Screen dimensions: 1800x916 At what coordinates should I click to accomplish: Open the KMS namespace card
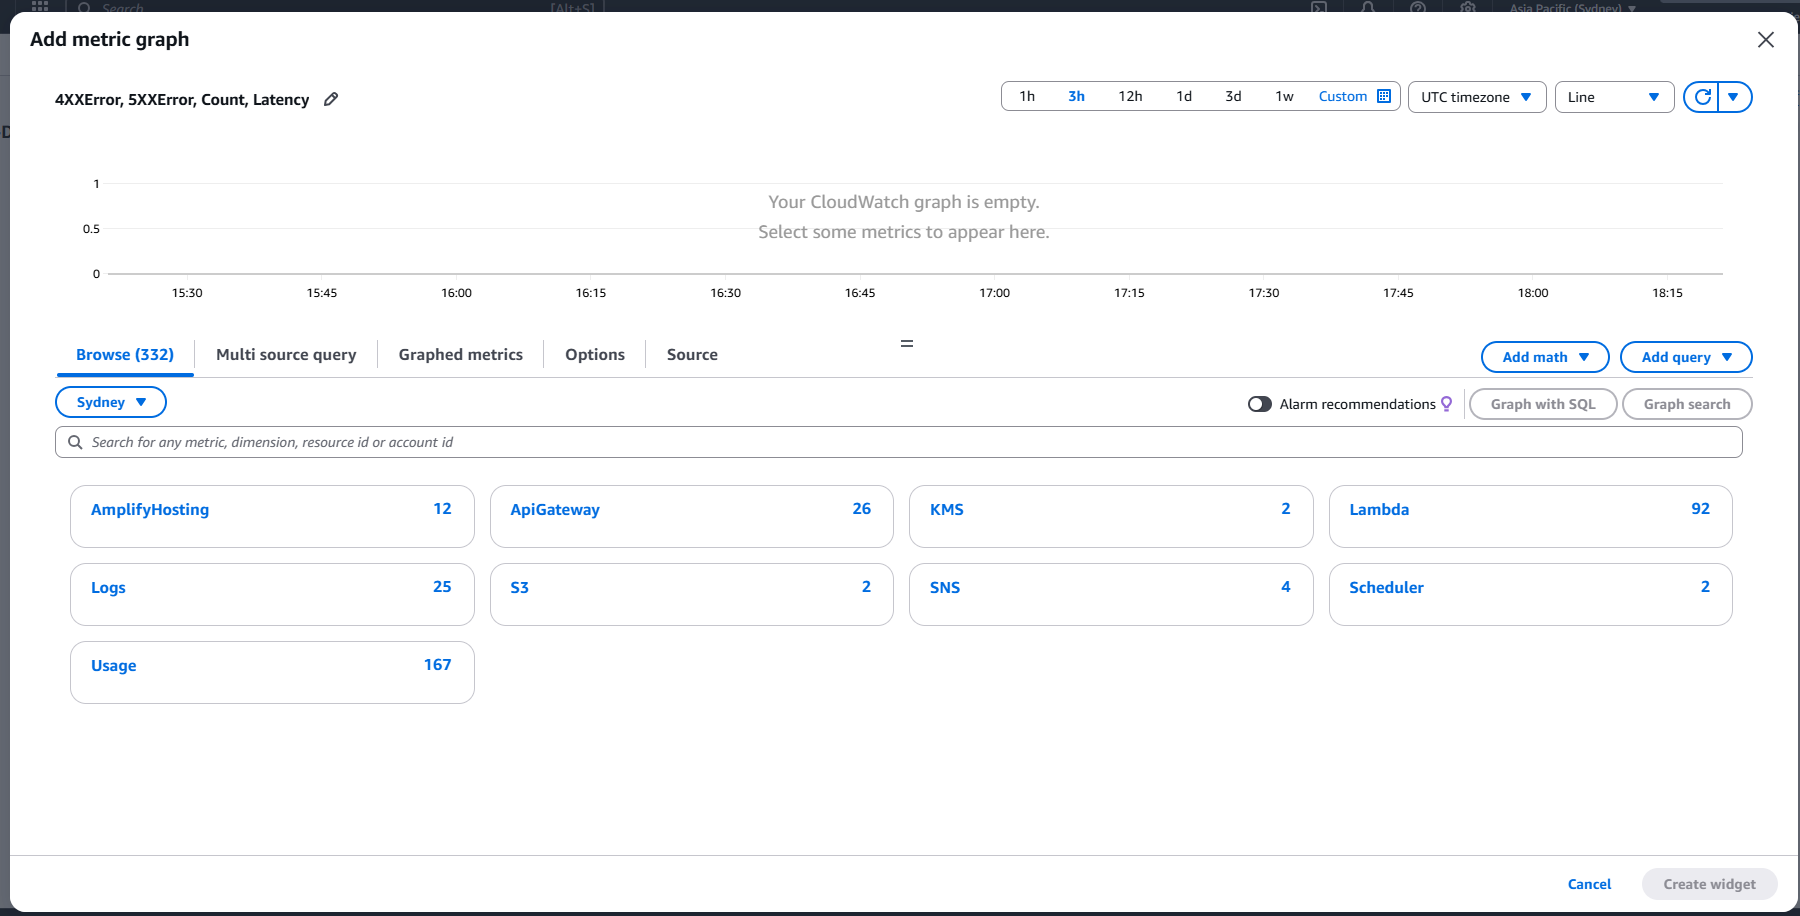(x=1111, y=516)
